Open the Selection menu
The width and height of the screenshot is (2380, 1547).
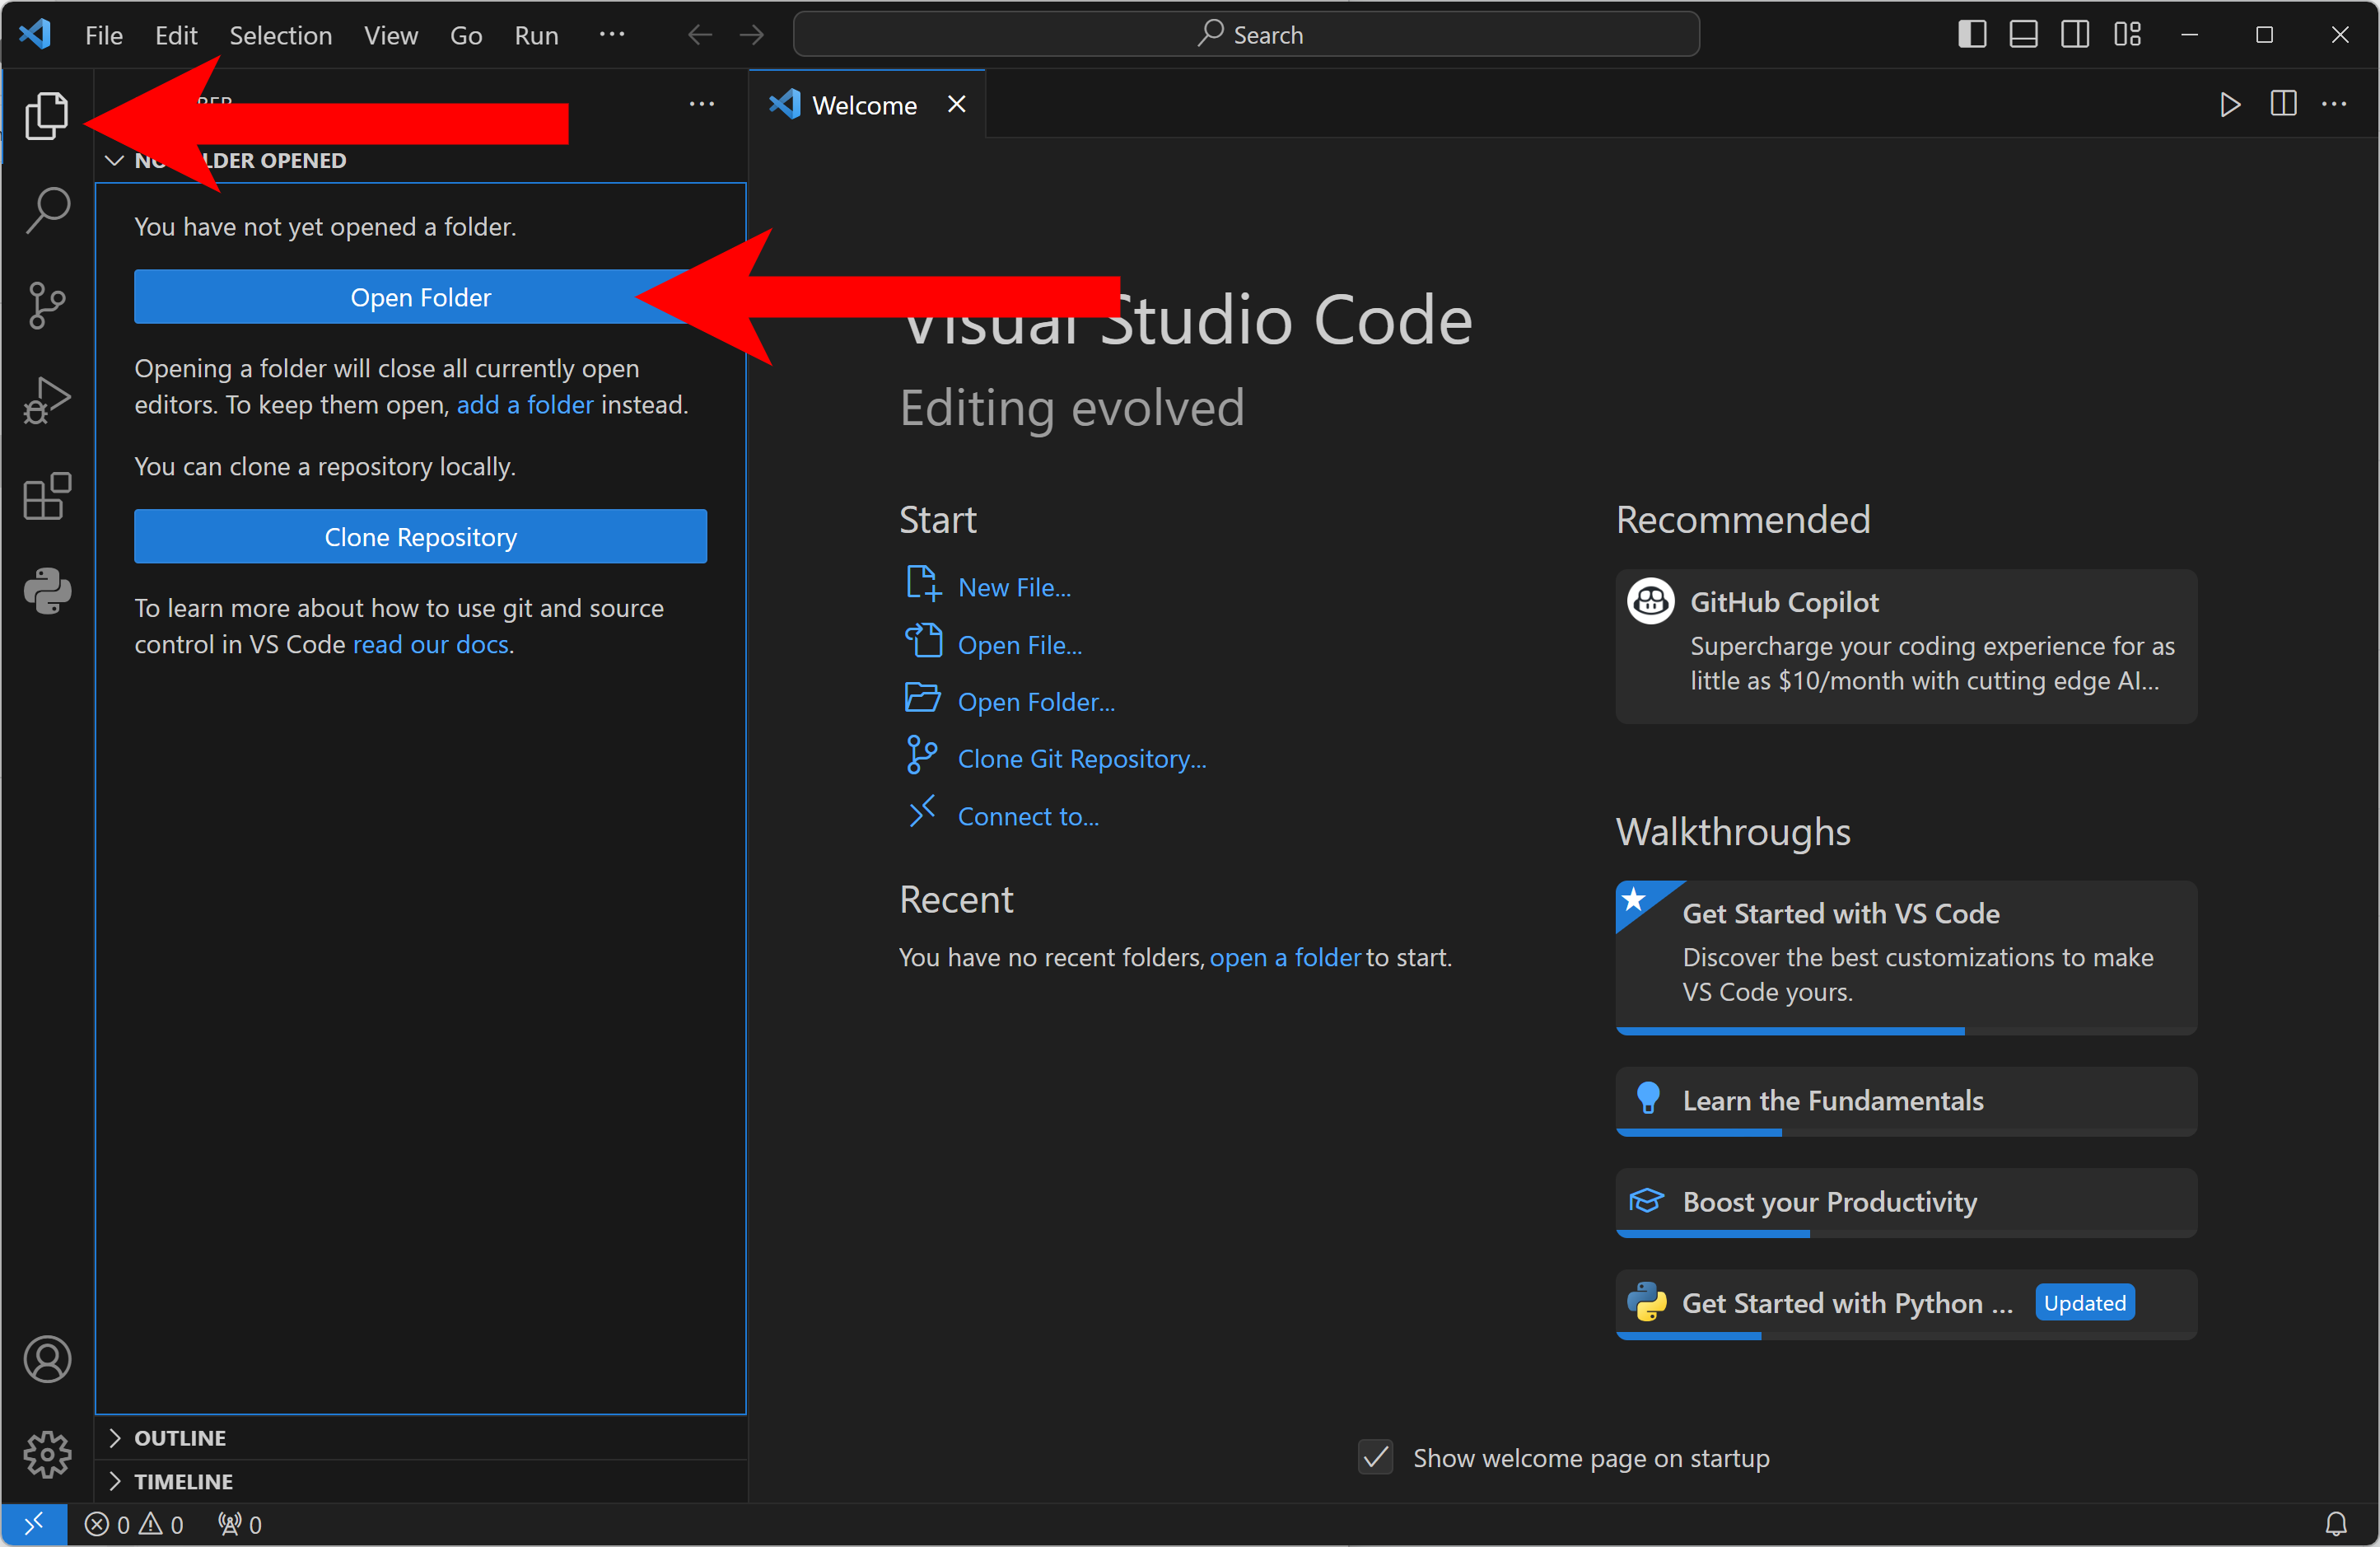pos(281,35)
